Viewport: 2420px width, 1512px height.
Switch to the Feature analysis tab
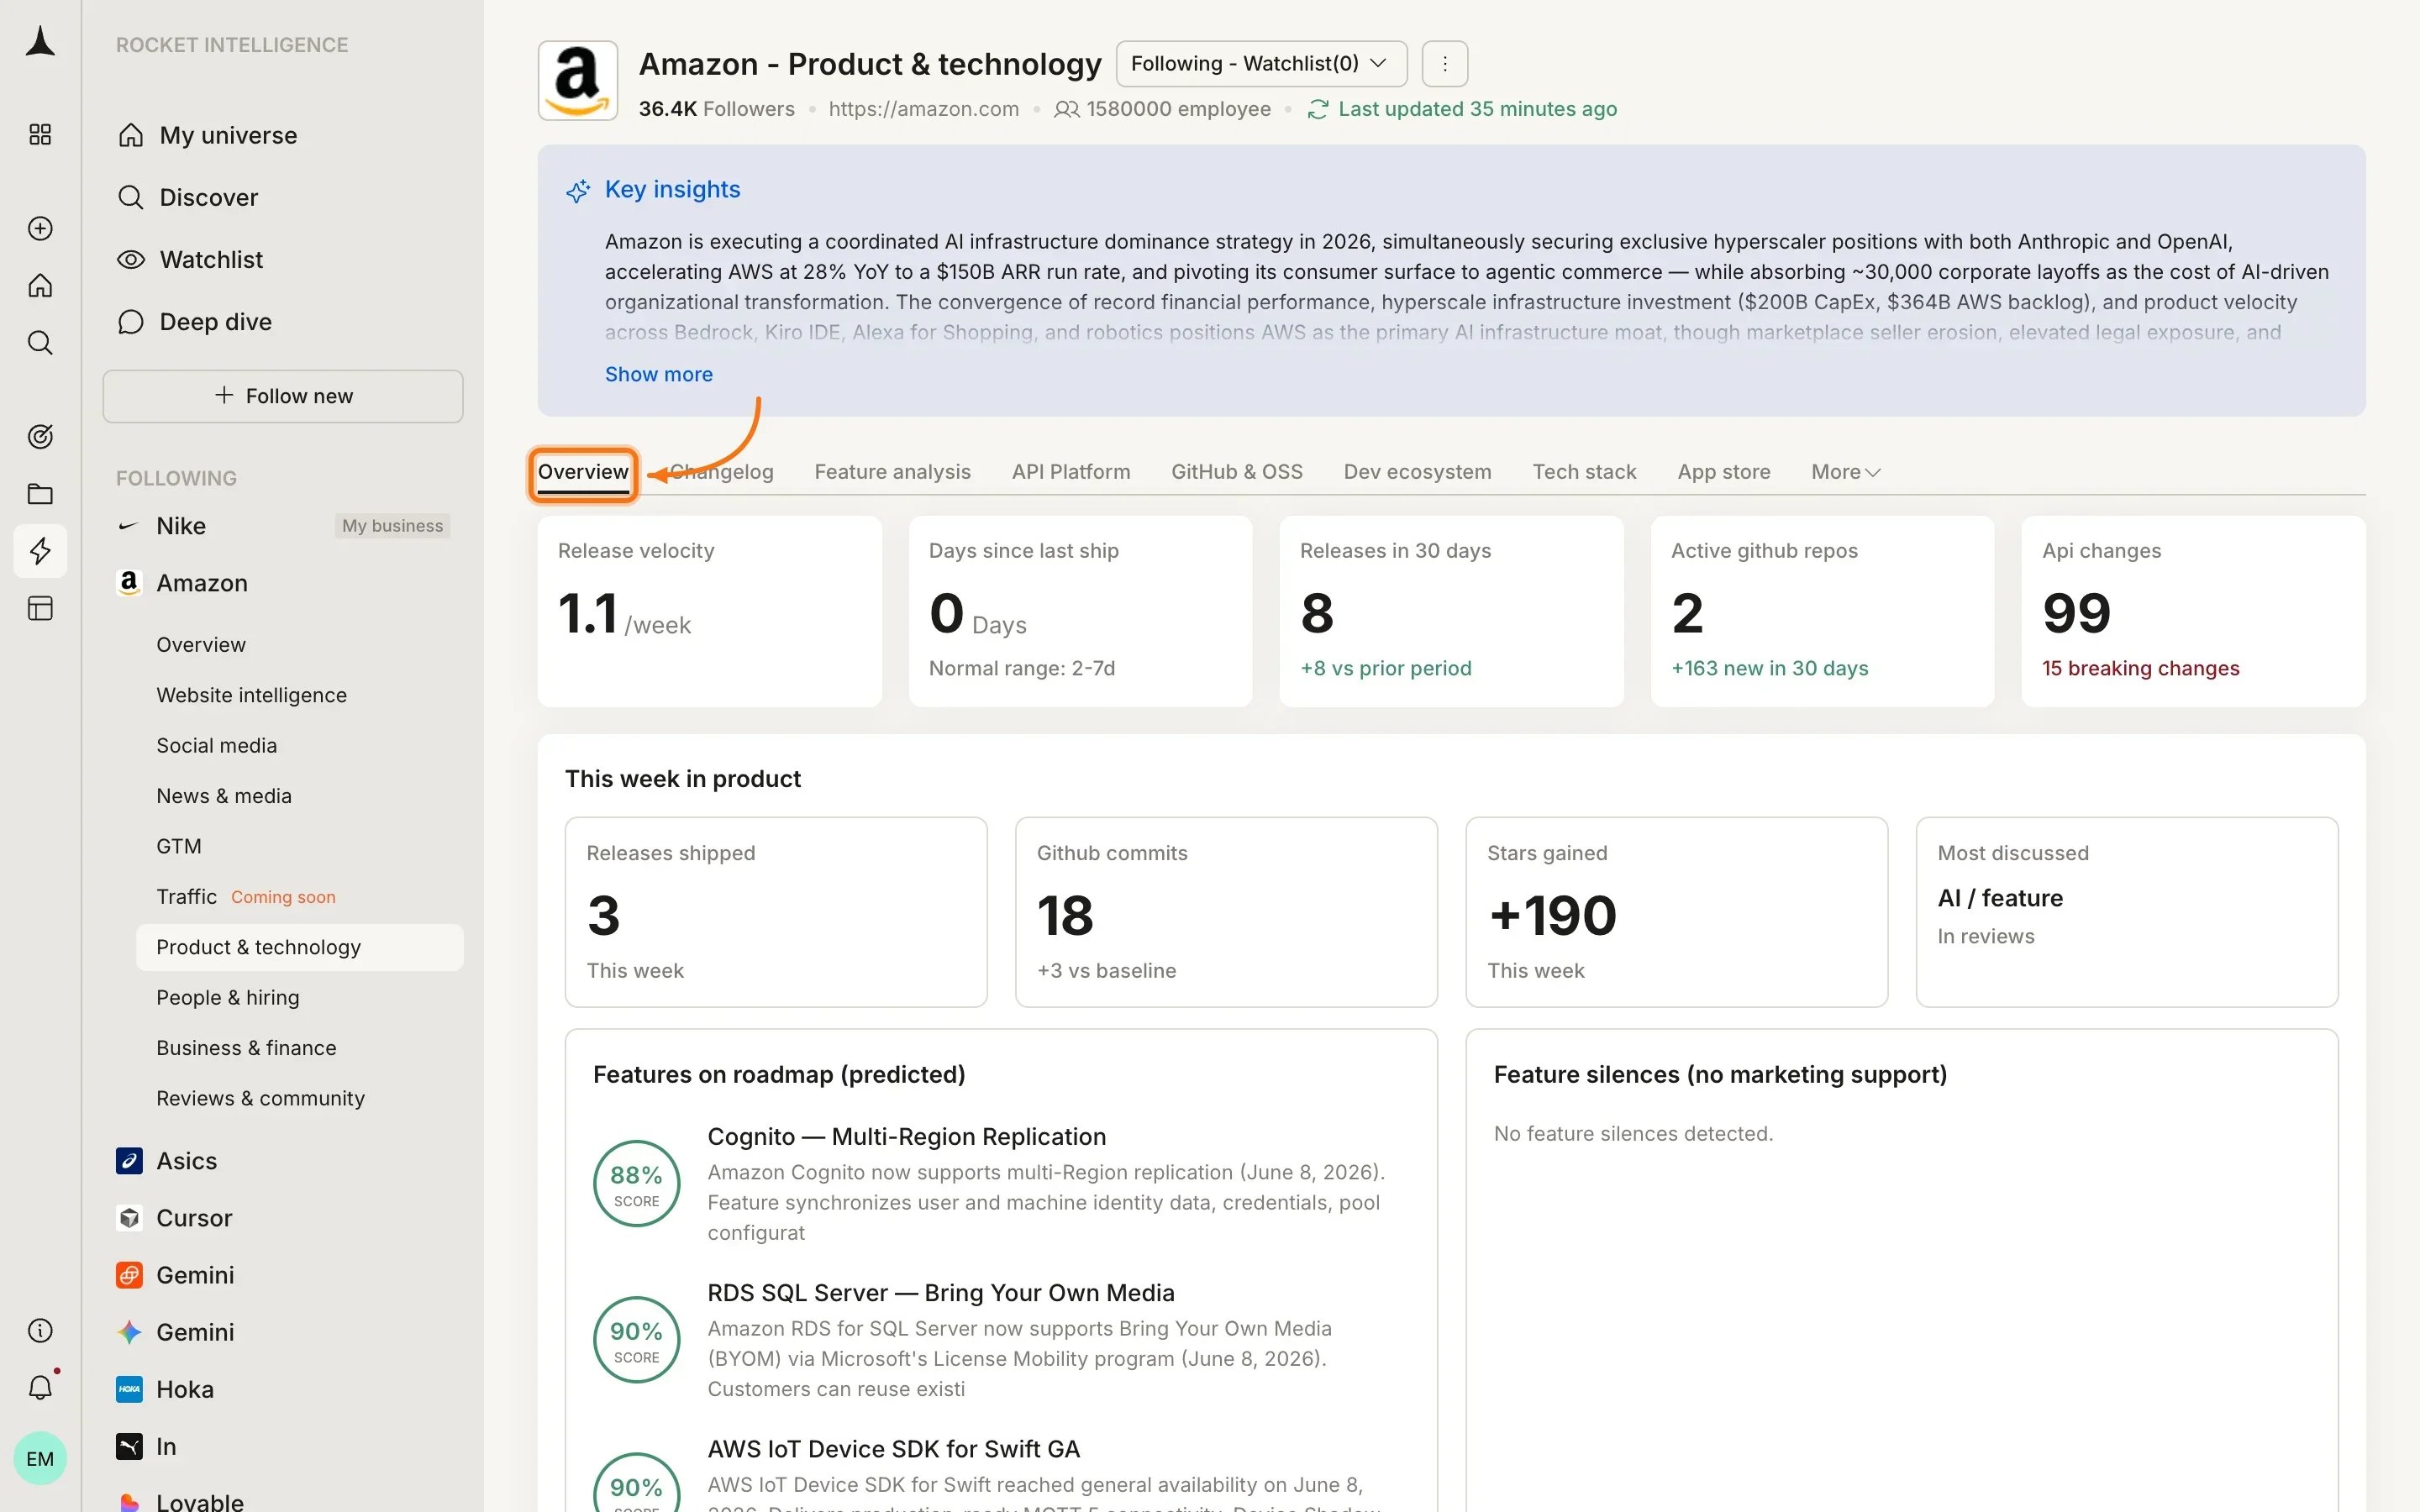[x=892, y=472]
